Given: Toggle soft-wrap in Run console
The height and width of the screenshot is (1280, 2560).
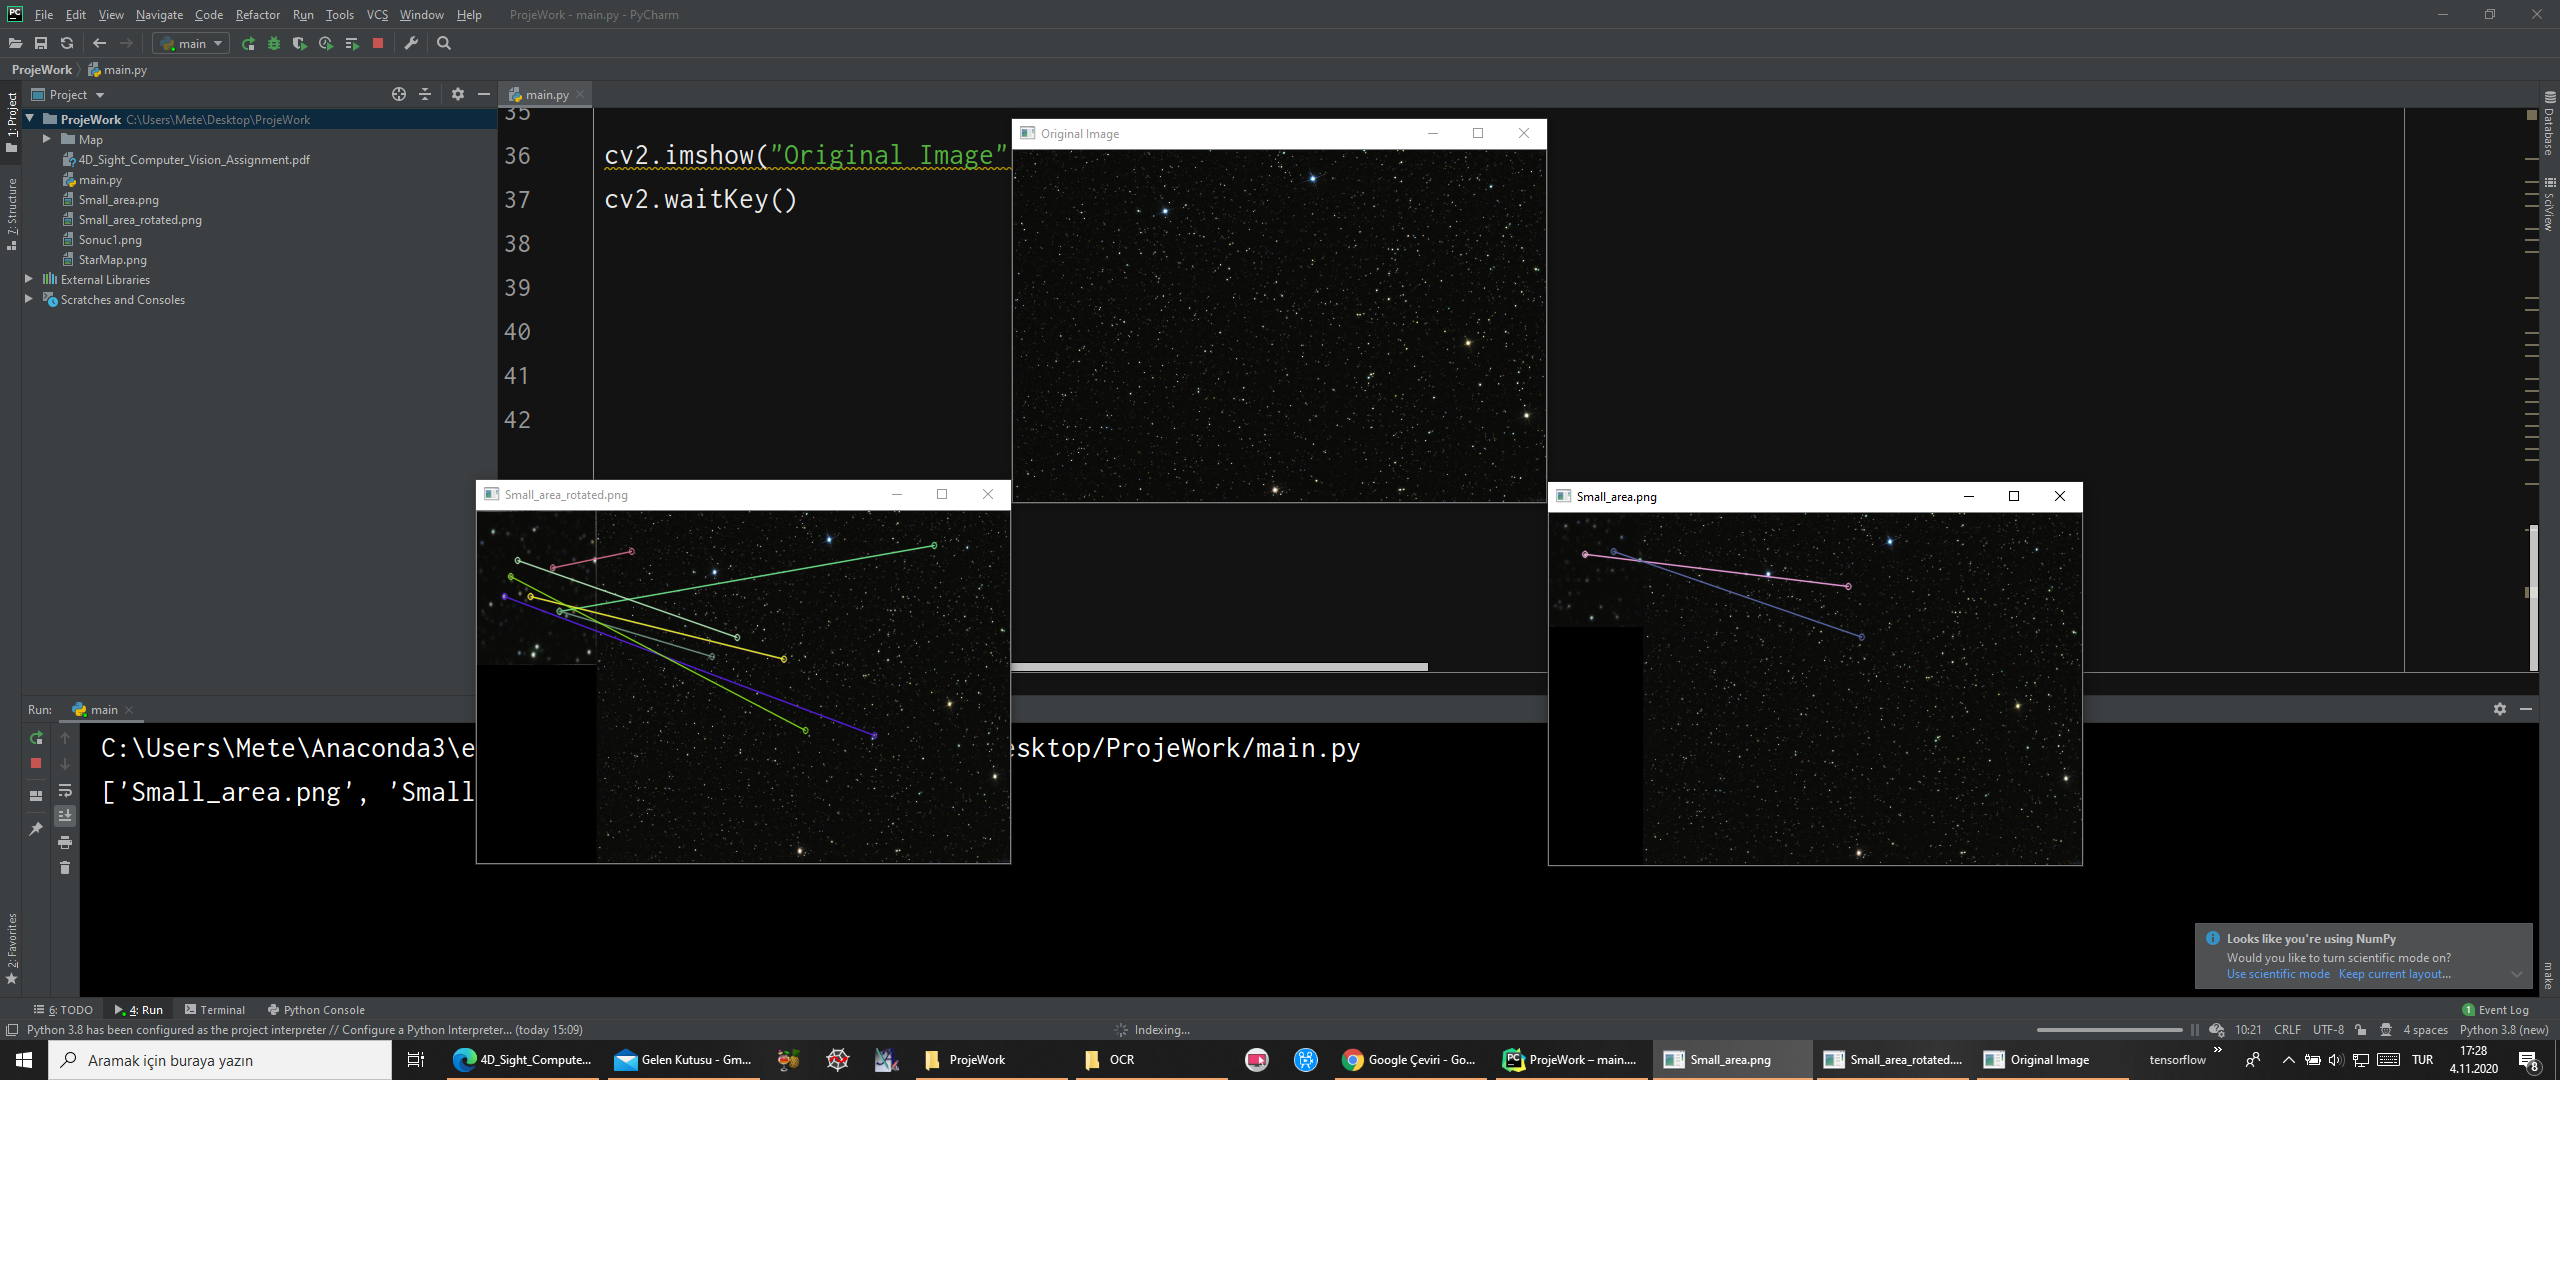Looking at the screenshot, I should (x=65, y=791).
